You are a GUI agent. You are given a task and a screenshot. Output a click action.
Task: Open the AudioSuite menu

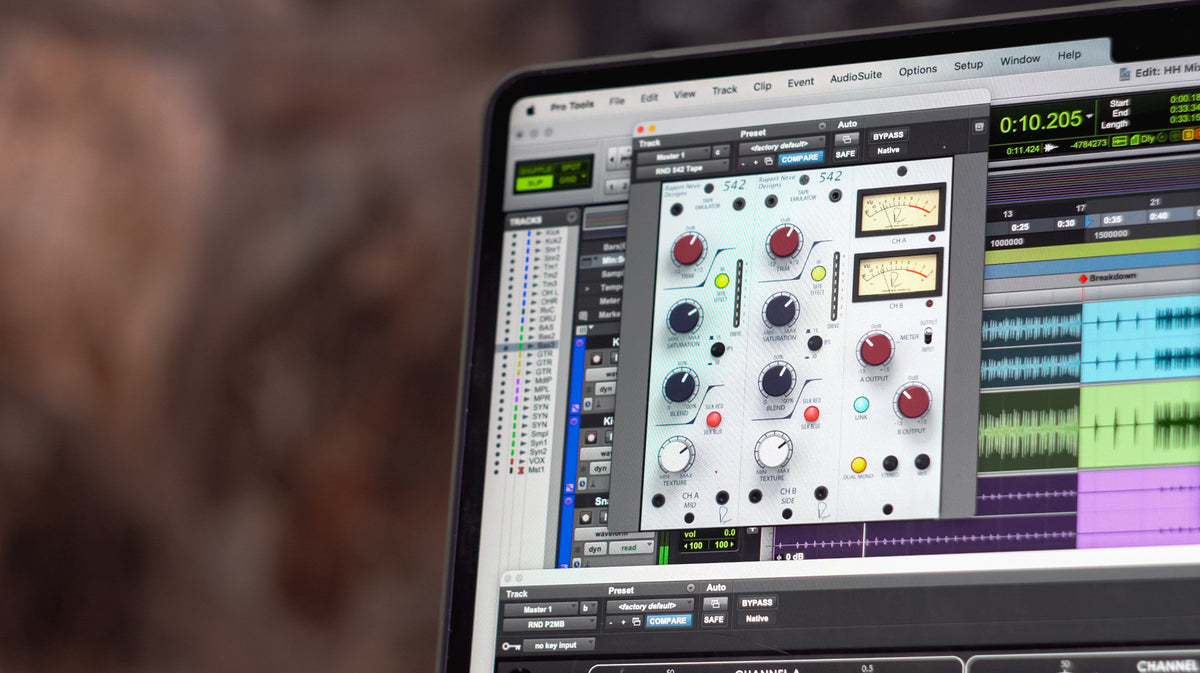click(856, 77)
